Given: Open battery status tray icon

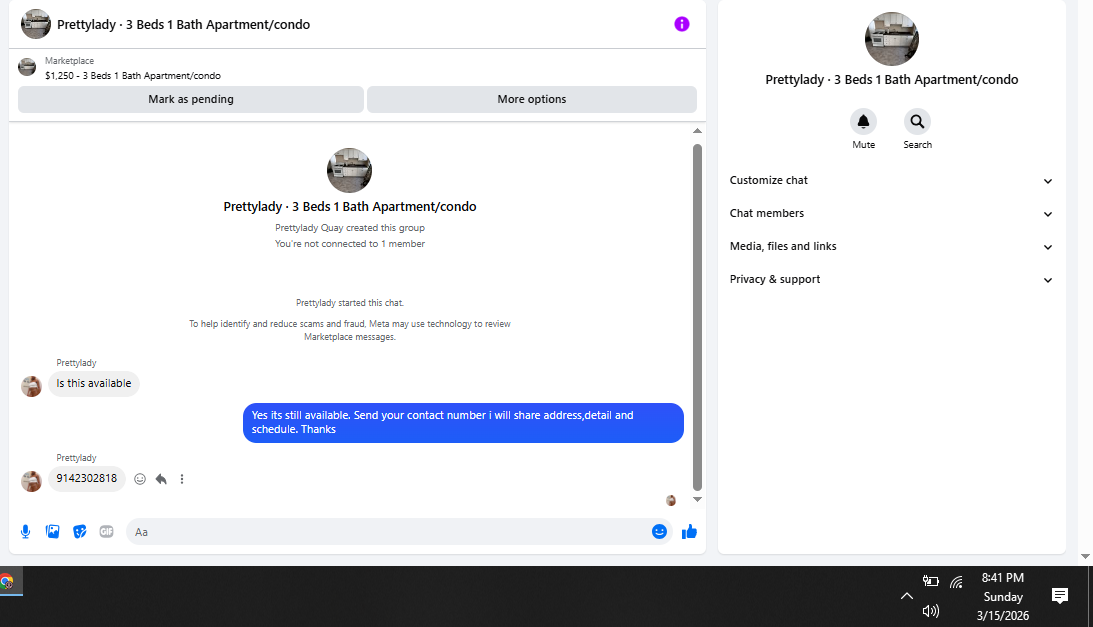Looking at the screenshot, I should click(931, 581).
